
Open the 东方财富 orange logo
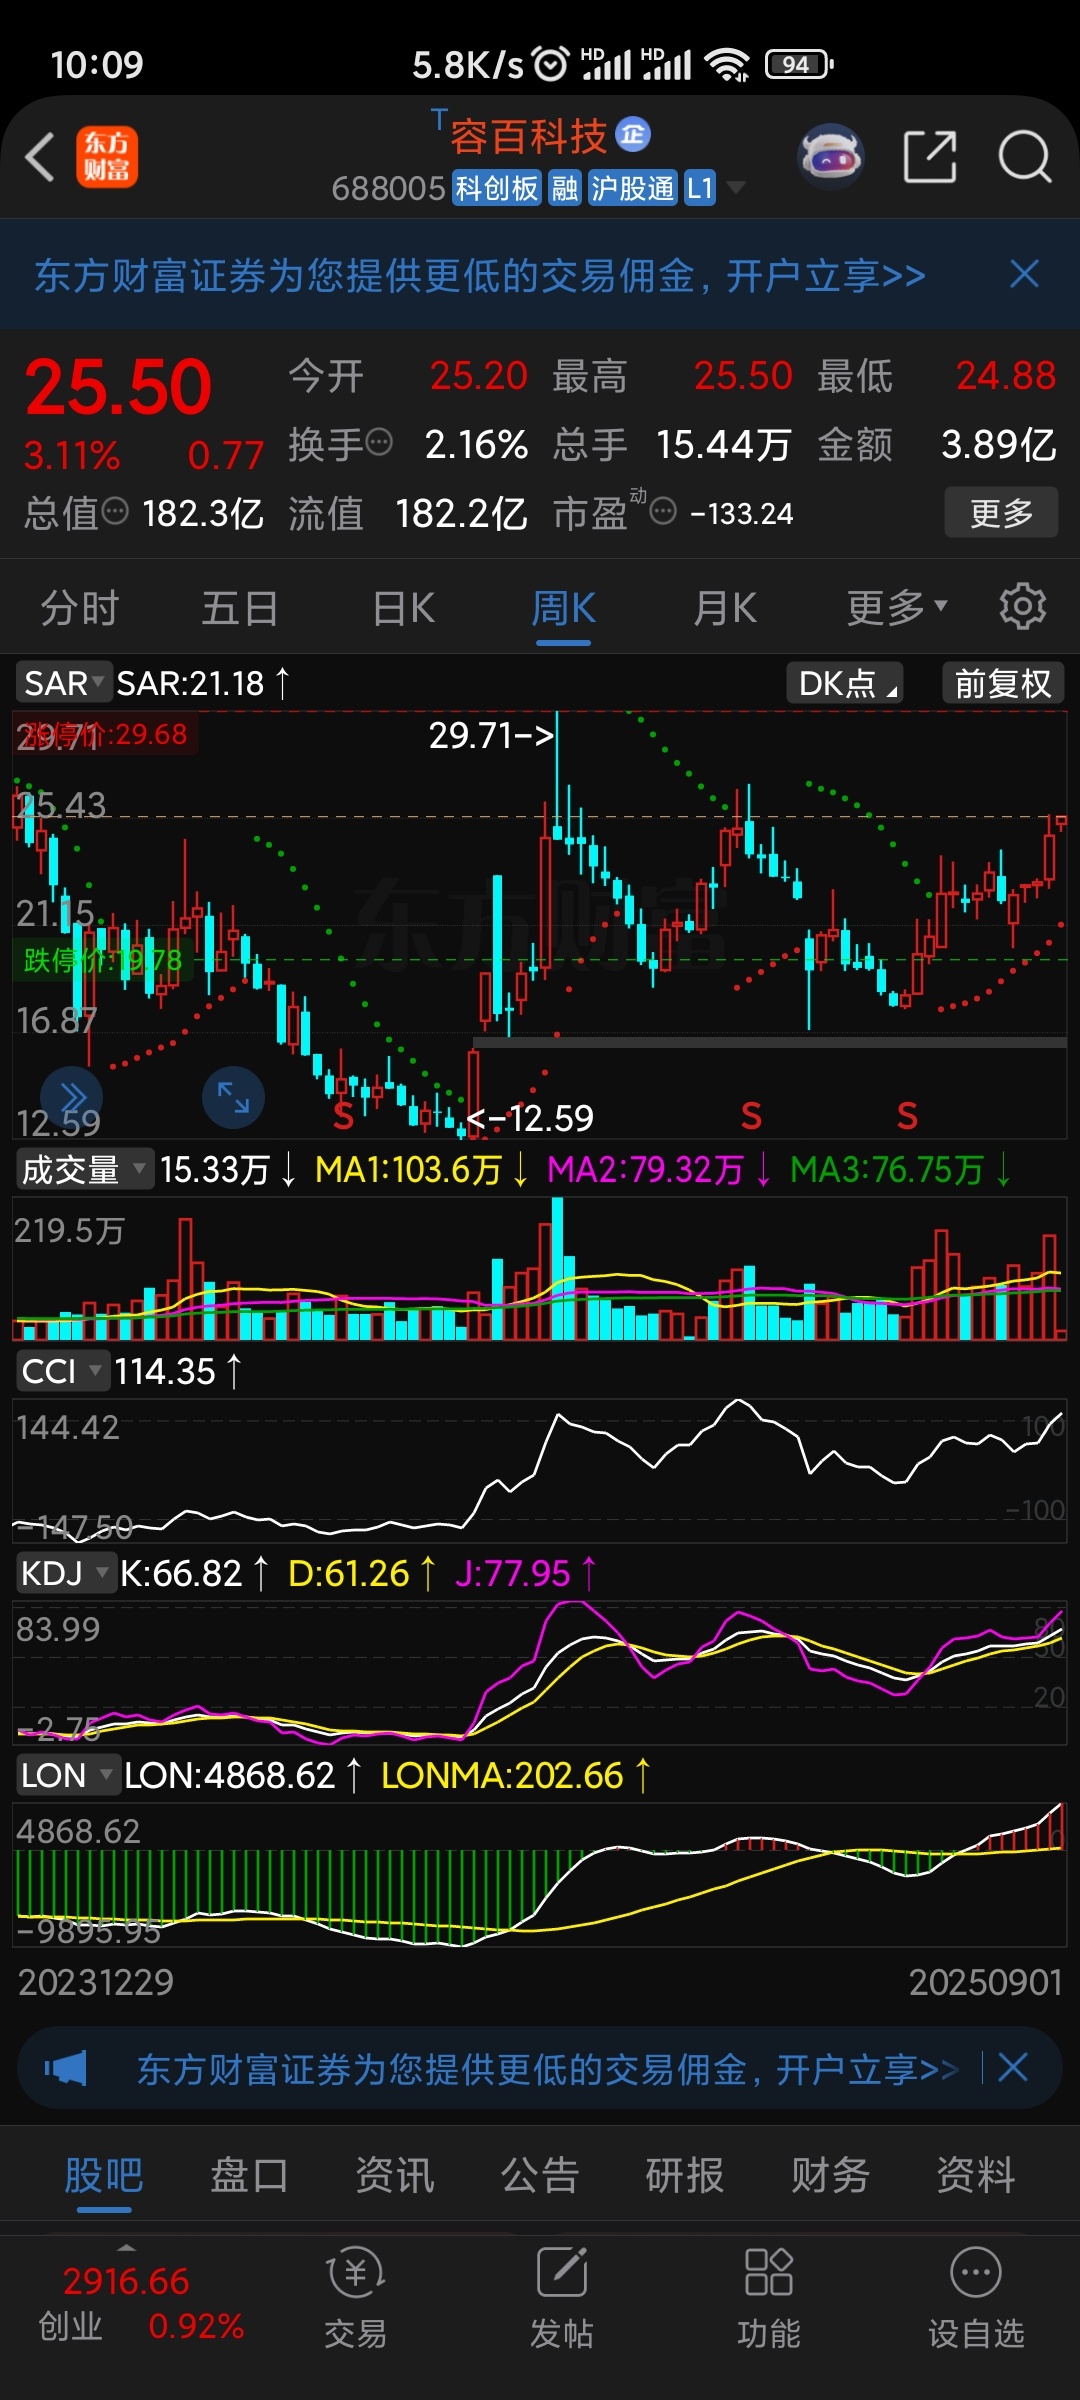(x=107, y=157)
